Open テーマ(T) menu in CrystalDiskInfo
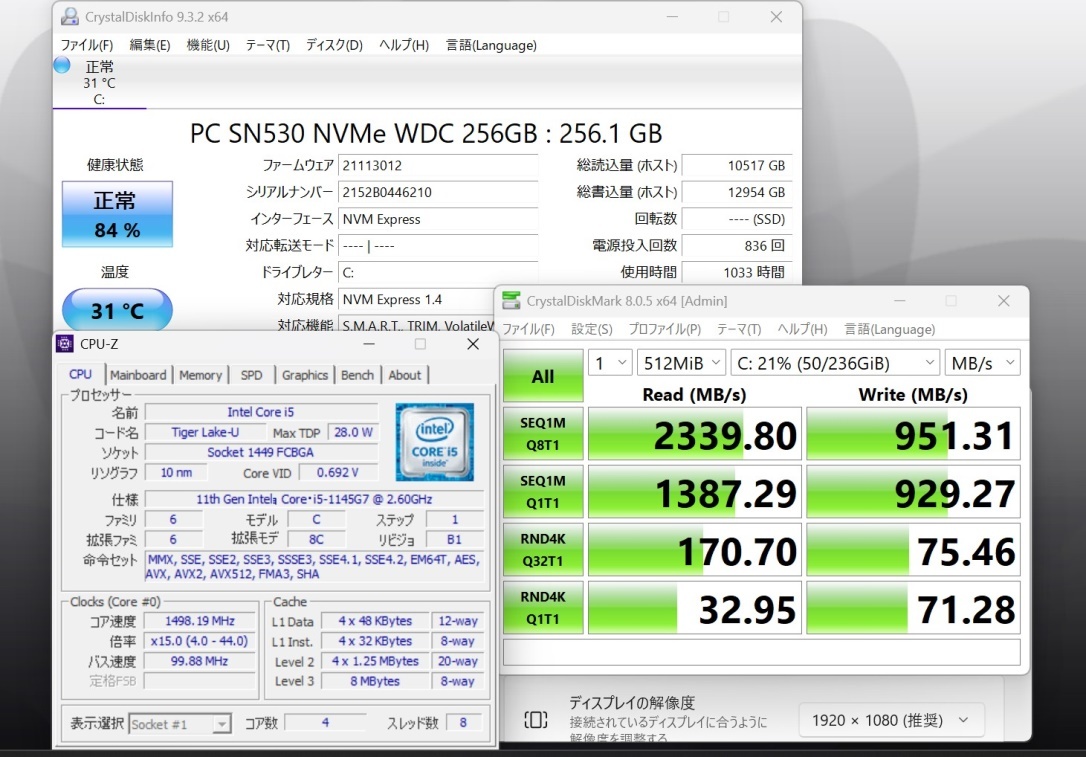The height and width of the screenshot is (757, 1086). tap(267, 45)
